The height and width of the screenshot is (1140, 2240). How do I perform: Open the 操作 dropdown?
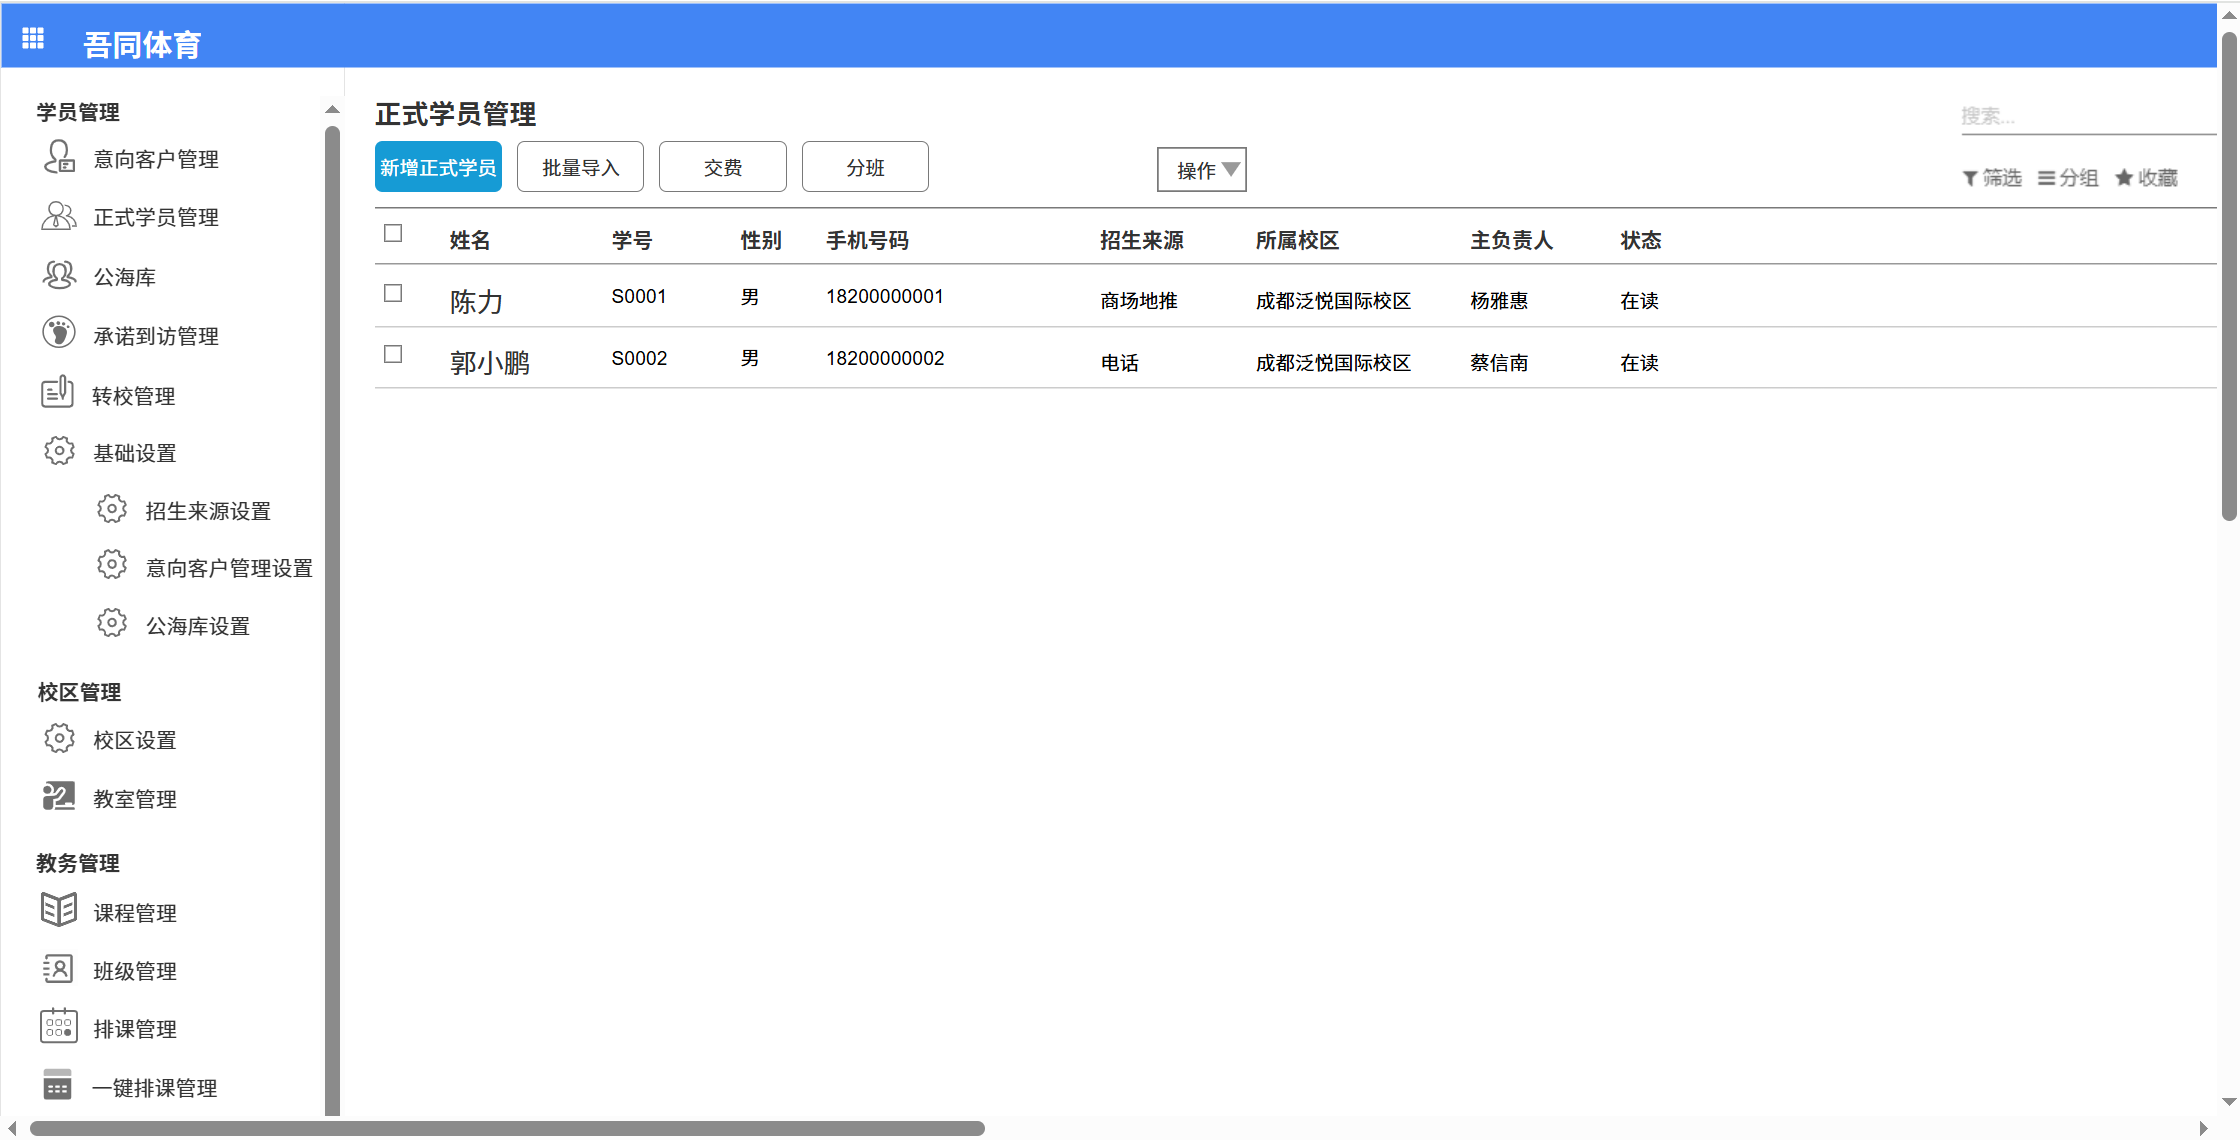tap(1201, 169)
